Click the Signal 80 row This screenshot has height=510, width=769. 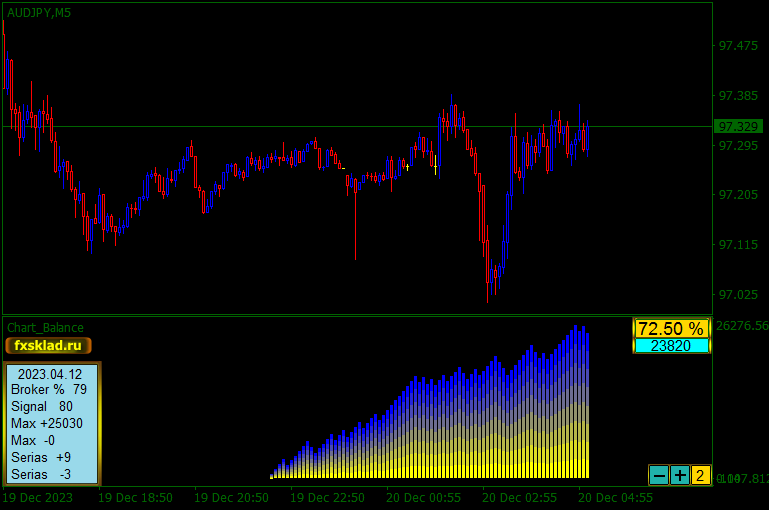pyautogui.click(x=42, y=407)
